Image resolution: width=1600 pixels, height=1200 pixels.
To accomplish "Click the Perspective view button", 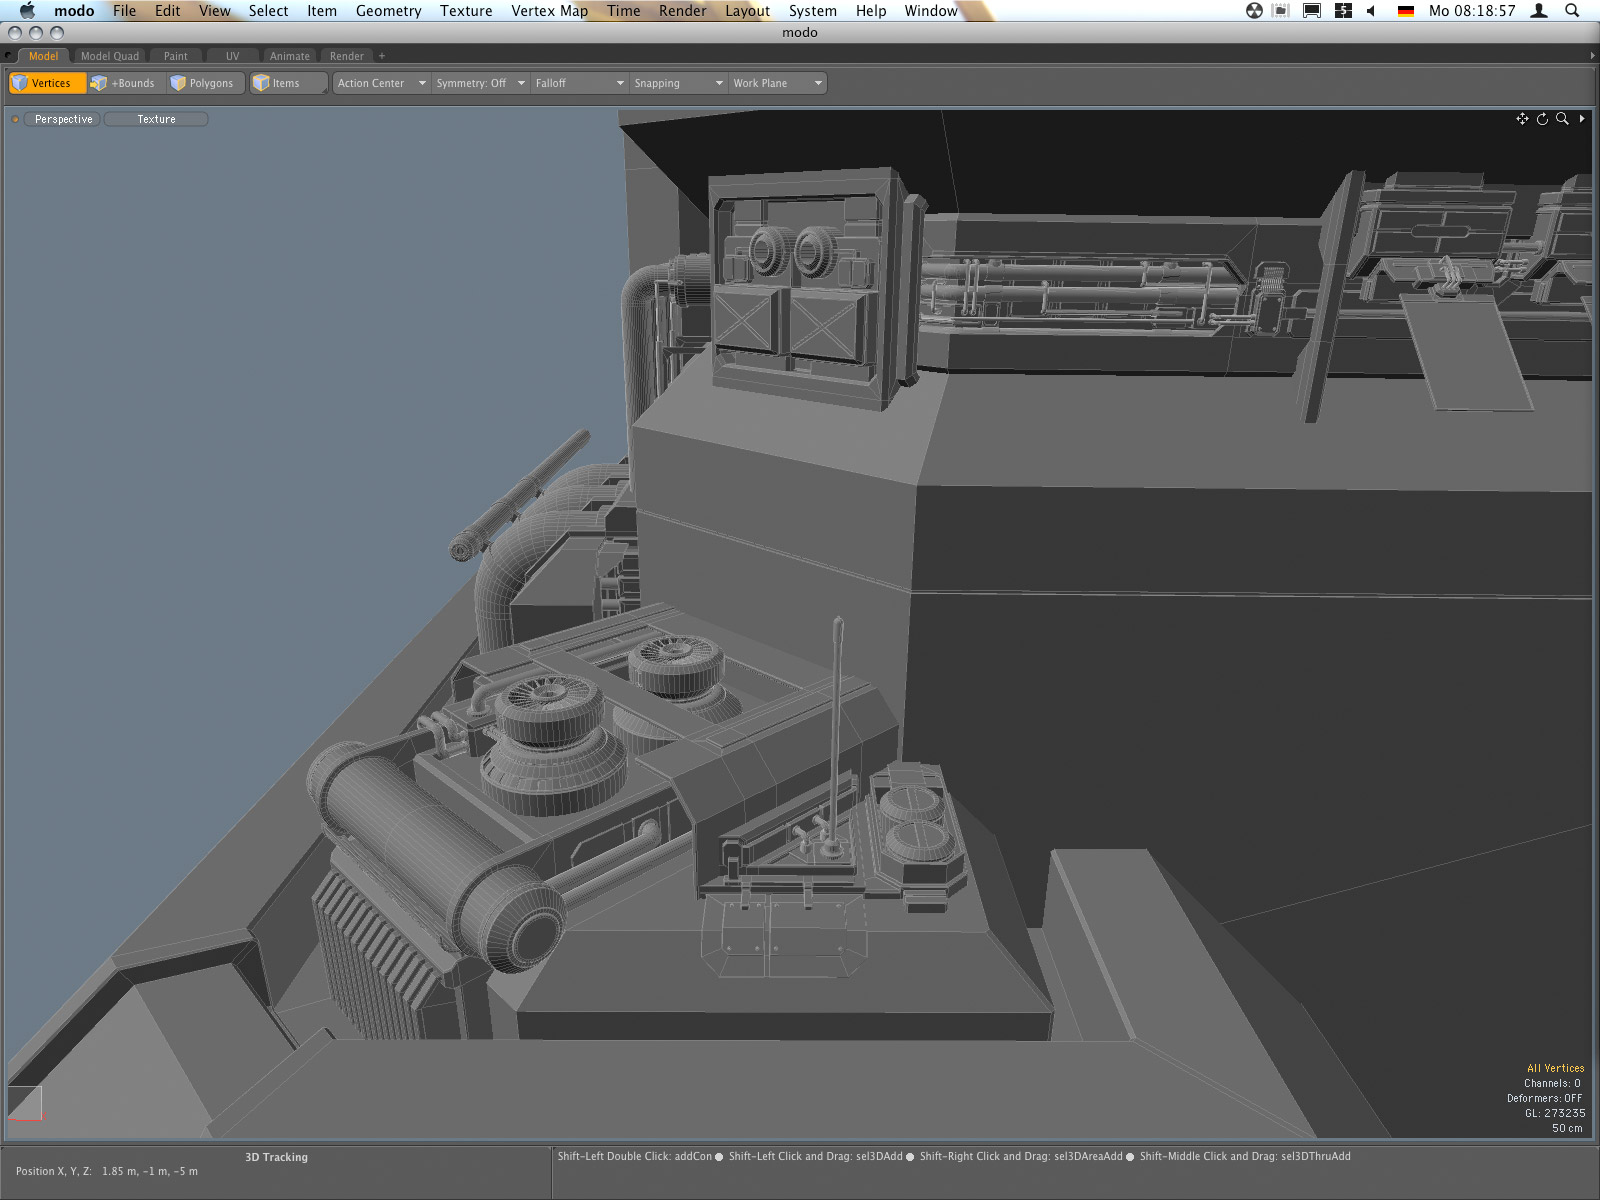I will tap(63, 119).
